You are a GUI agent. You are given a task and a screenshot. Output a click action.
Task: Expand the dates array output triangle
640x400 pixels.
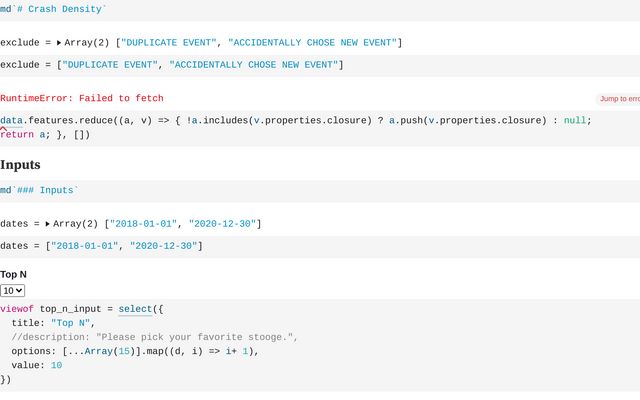tap(51, 224)
